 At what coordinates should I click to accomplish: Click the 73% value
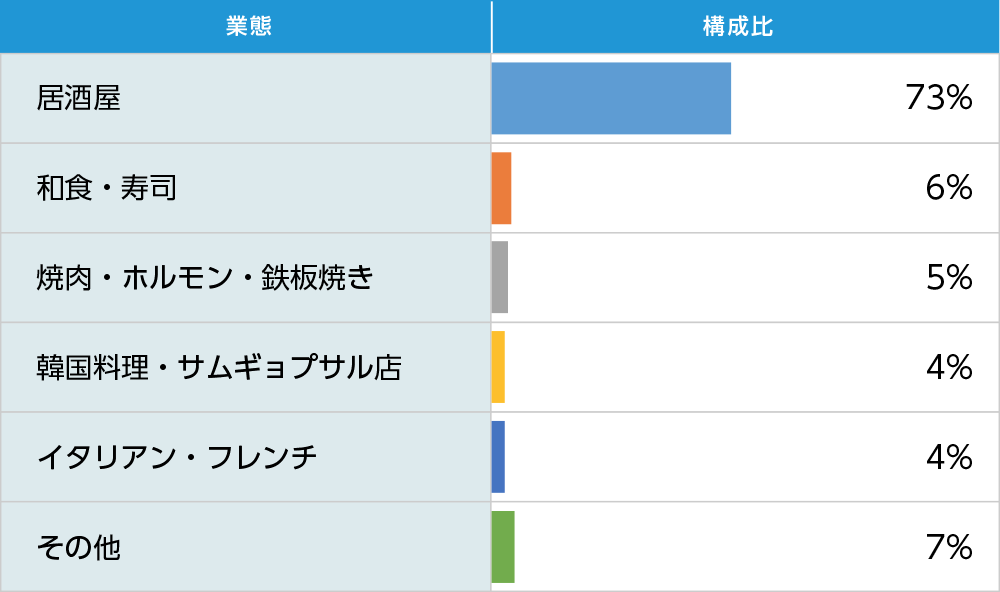click(x=938, y=98)
